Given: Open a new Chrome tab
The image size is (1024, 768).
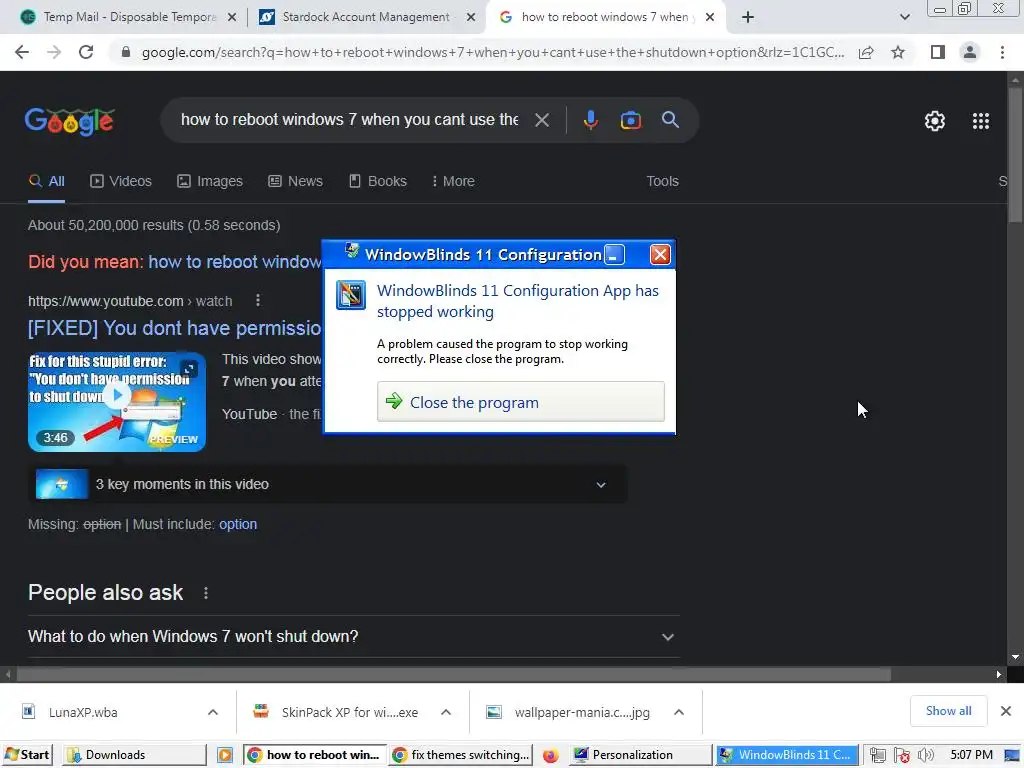Looking at the screenshot, I should 748,18.
